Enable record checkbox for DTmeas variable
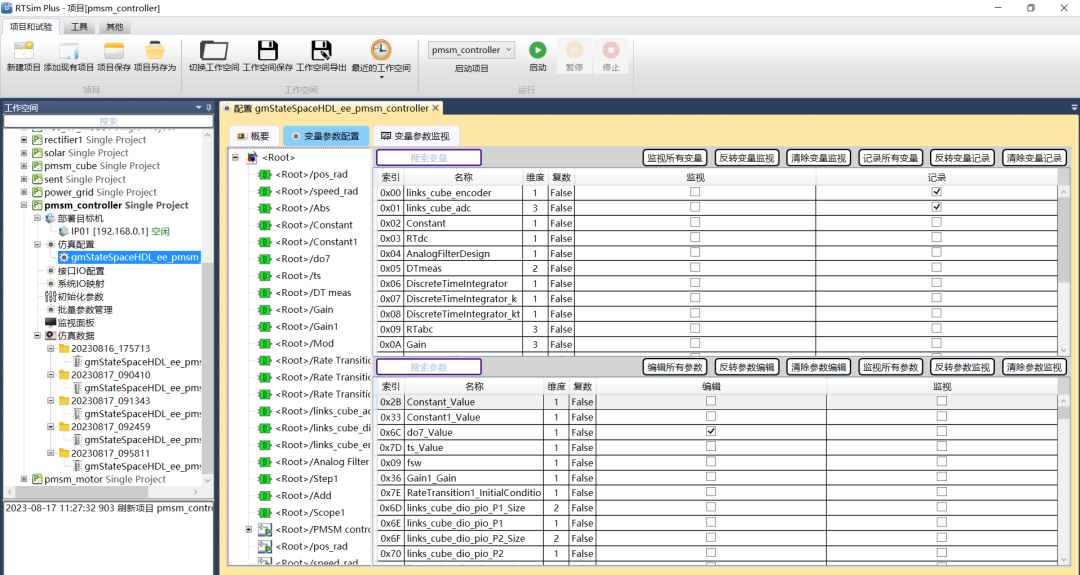The height and width of the screenshot is (575, 1080). tap(936, 268)
